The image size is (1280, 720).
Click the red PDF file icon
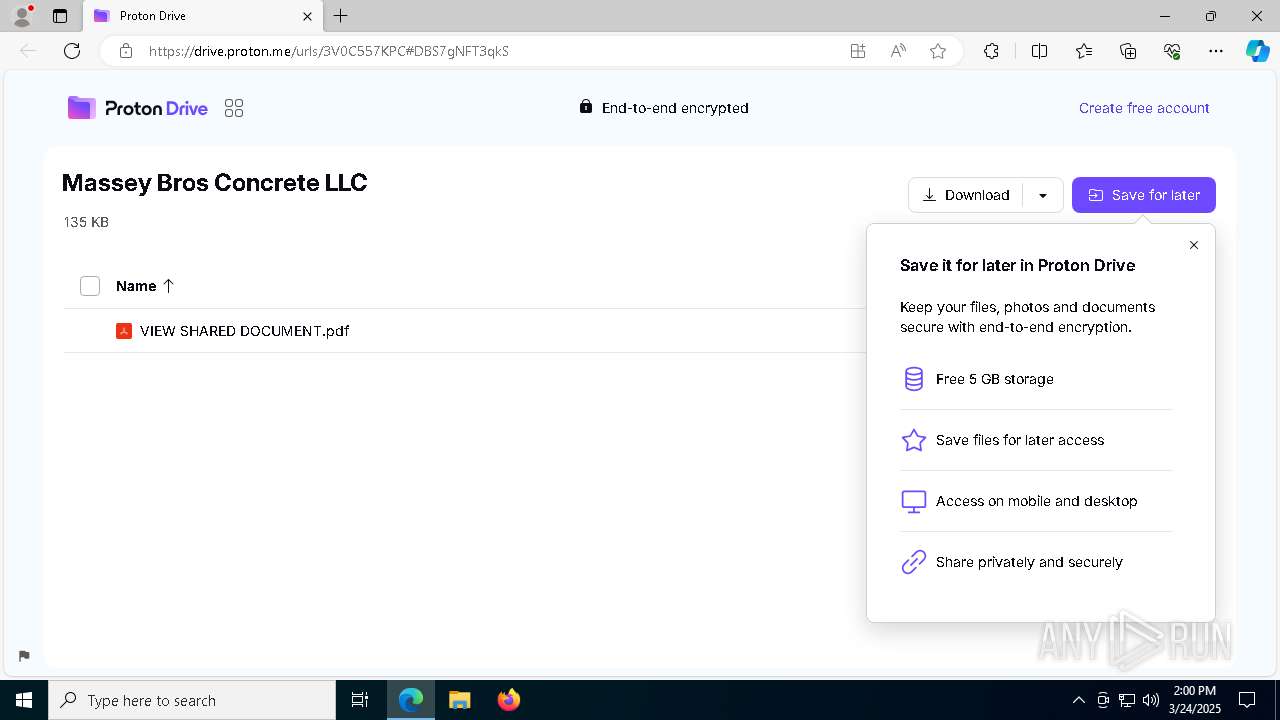click(124, 331)
